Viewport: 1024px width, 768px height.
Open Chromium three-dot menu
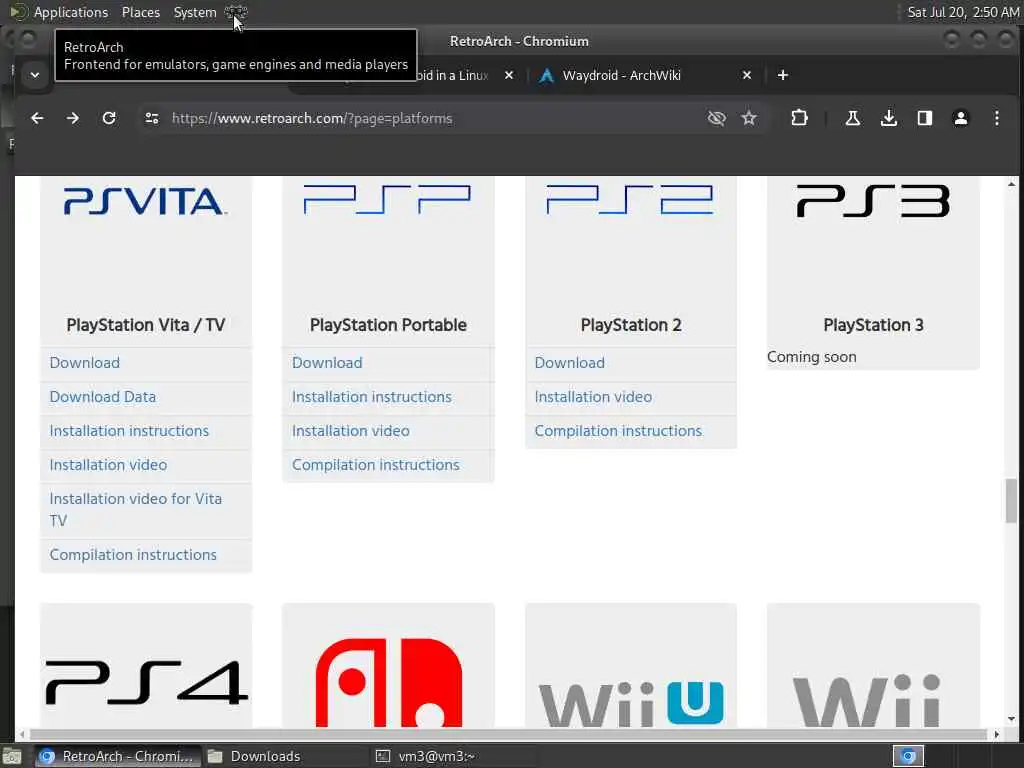(997, 118)
